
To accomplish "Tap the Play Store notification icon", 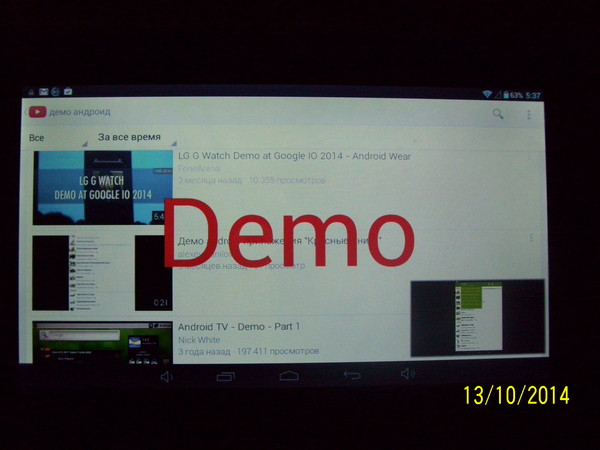I will [68, 91].
